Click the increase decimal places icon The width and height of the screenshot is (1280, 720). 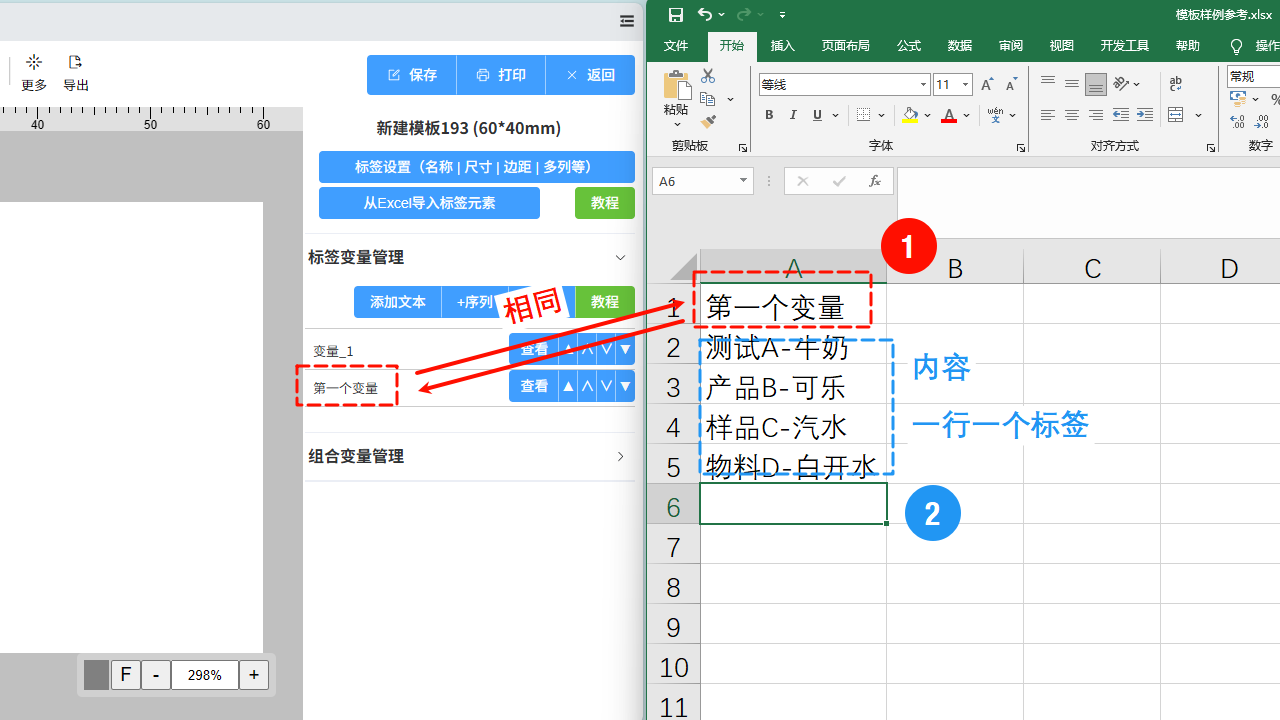[1238, 122]
